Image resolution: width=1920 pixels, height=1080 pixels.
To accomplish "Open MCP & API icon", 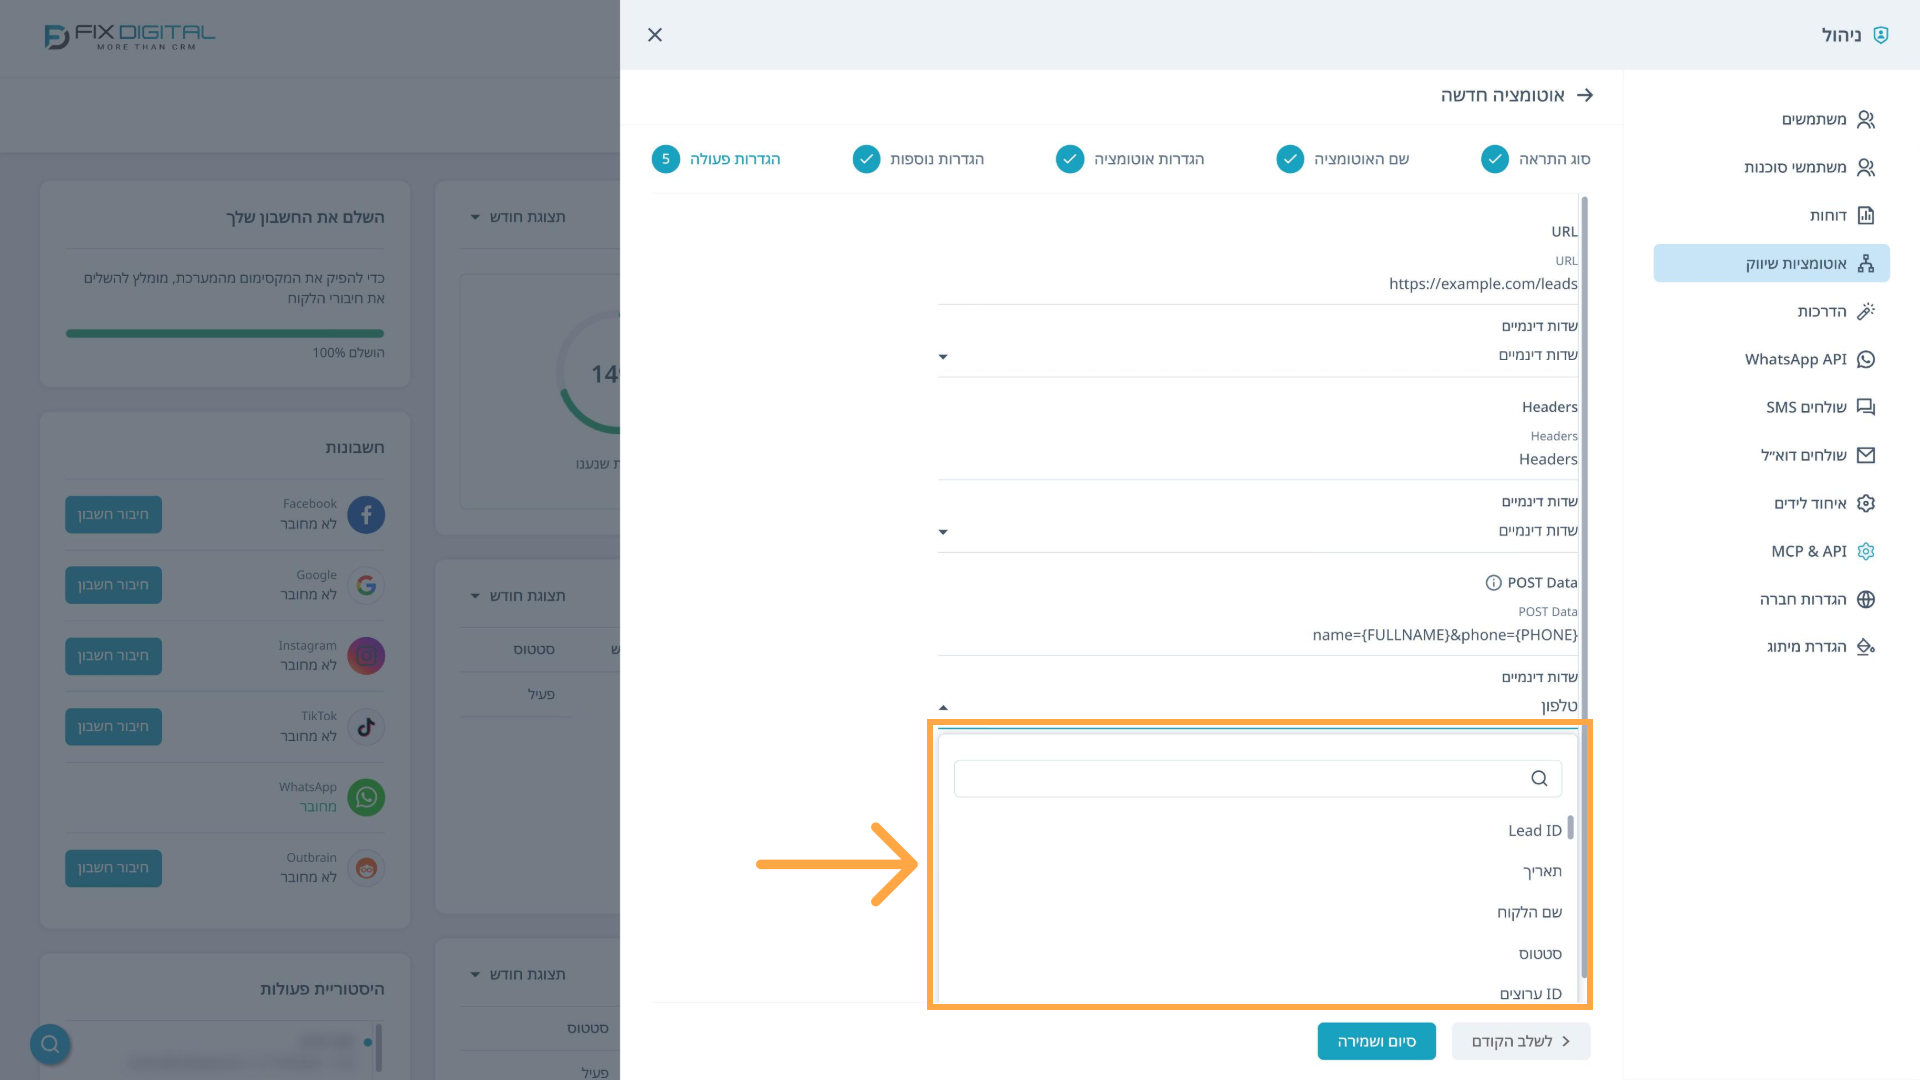I will 1866,551.
